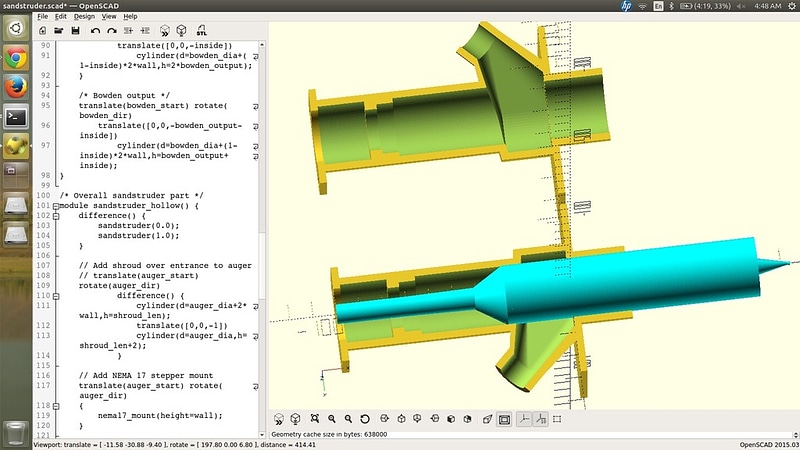Click the Viewport translate status bar text
Viewport: 800px width, 450px height.
coord(174,445)
